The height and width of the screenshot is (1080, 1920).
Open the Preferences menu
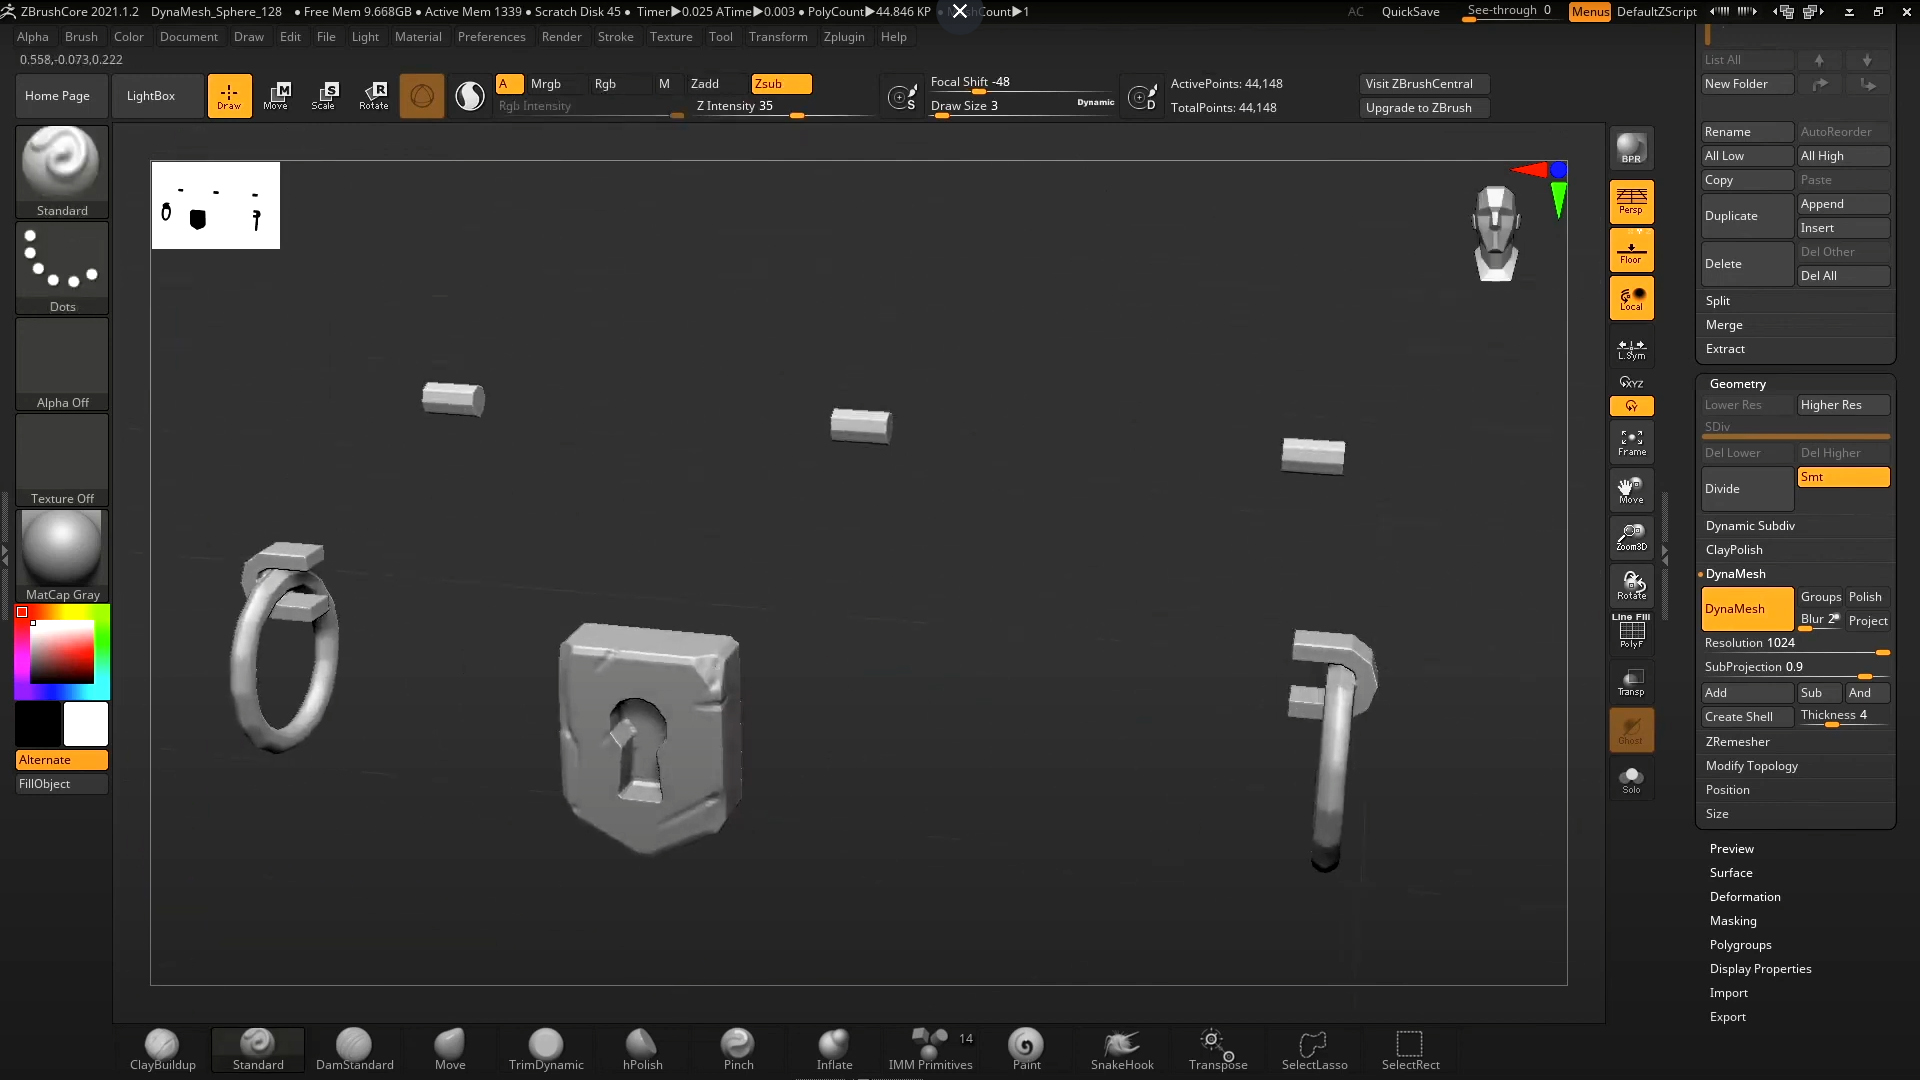coord(491,37)
